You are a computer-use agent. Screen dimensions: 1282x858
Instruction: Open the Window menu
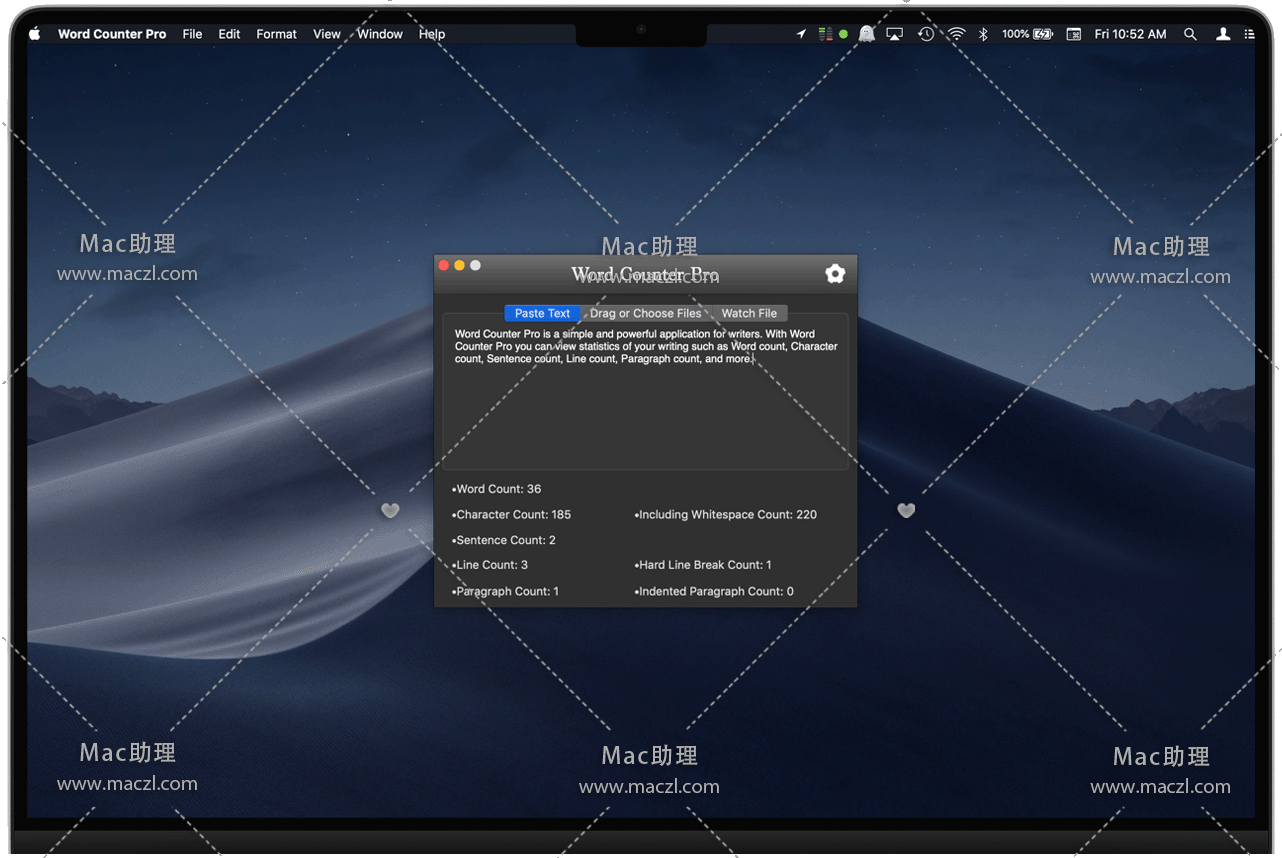coord(380,34)
